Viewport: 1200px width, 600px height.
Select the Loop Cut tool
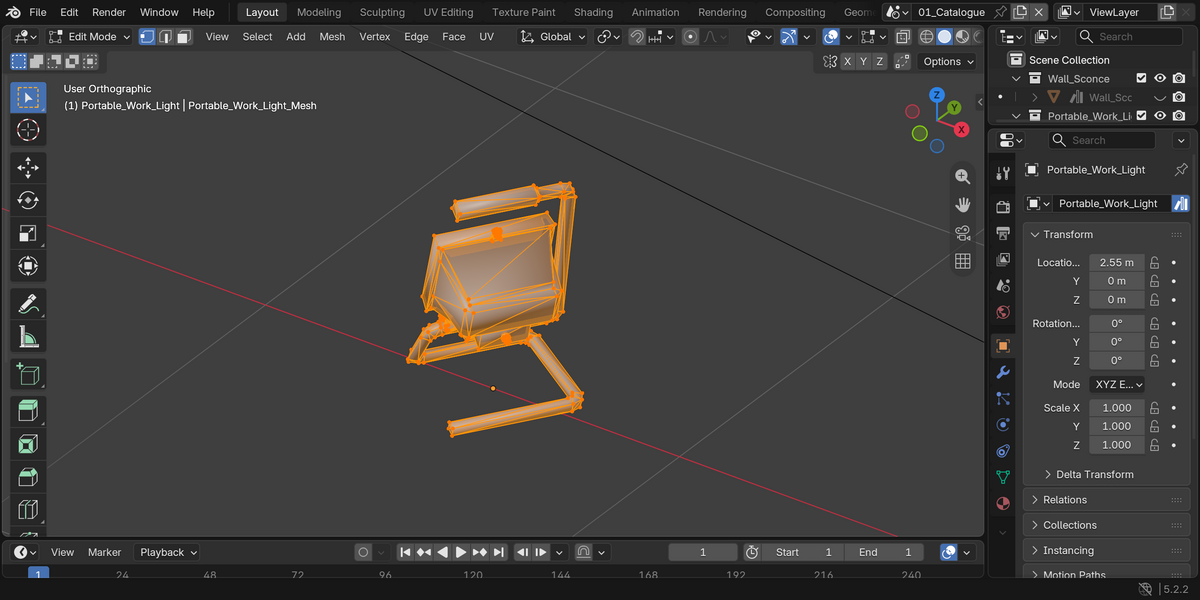point(28,510)
